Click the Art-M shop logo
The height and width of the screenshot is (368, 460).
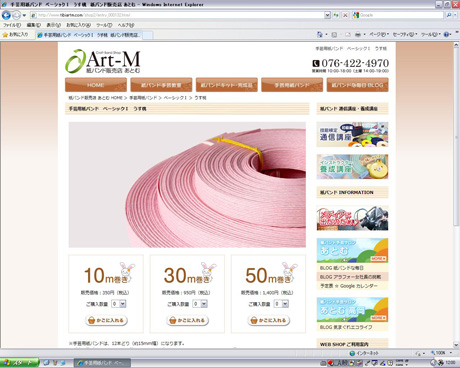click(103, 62)
